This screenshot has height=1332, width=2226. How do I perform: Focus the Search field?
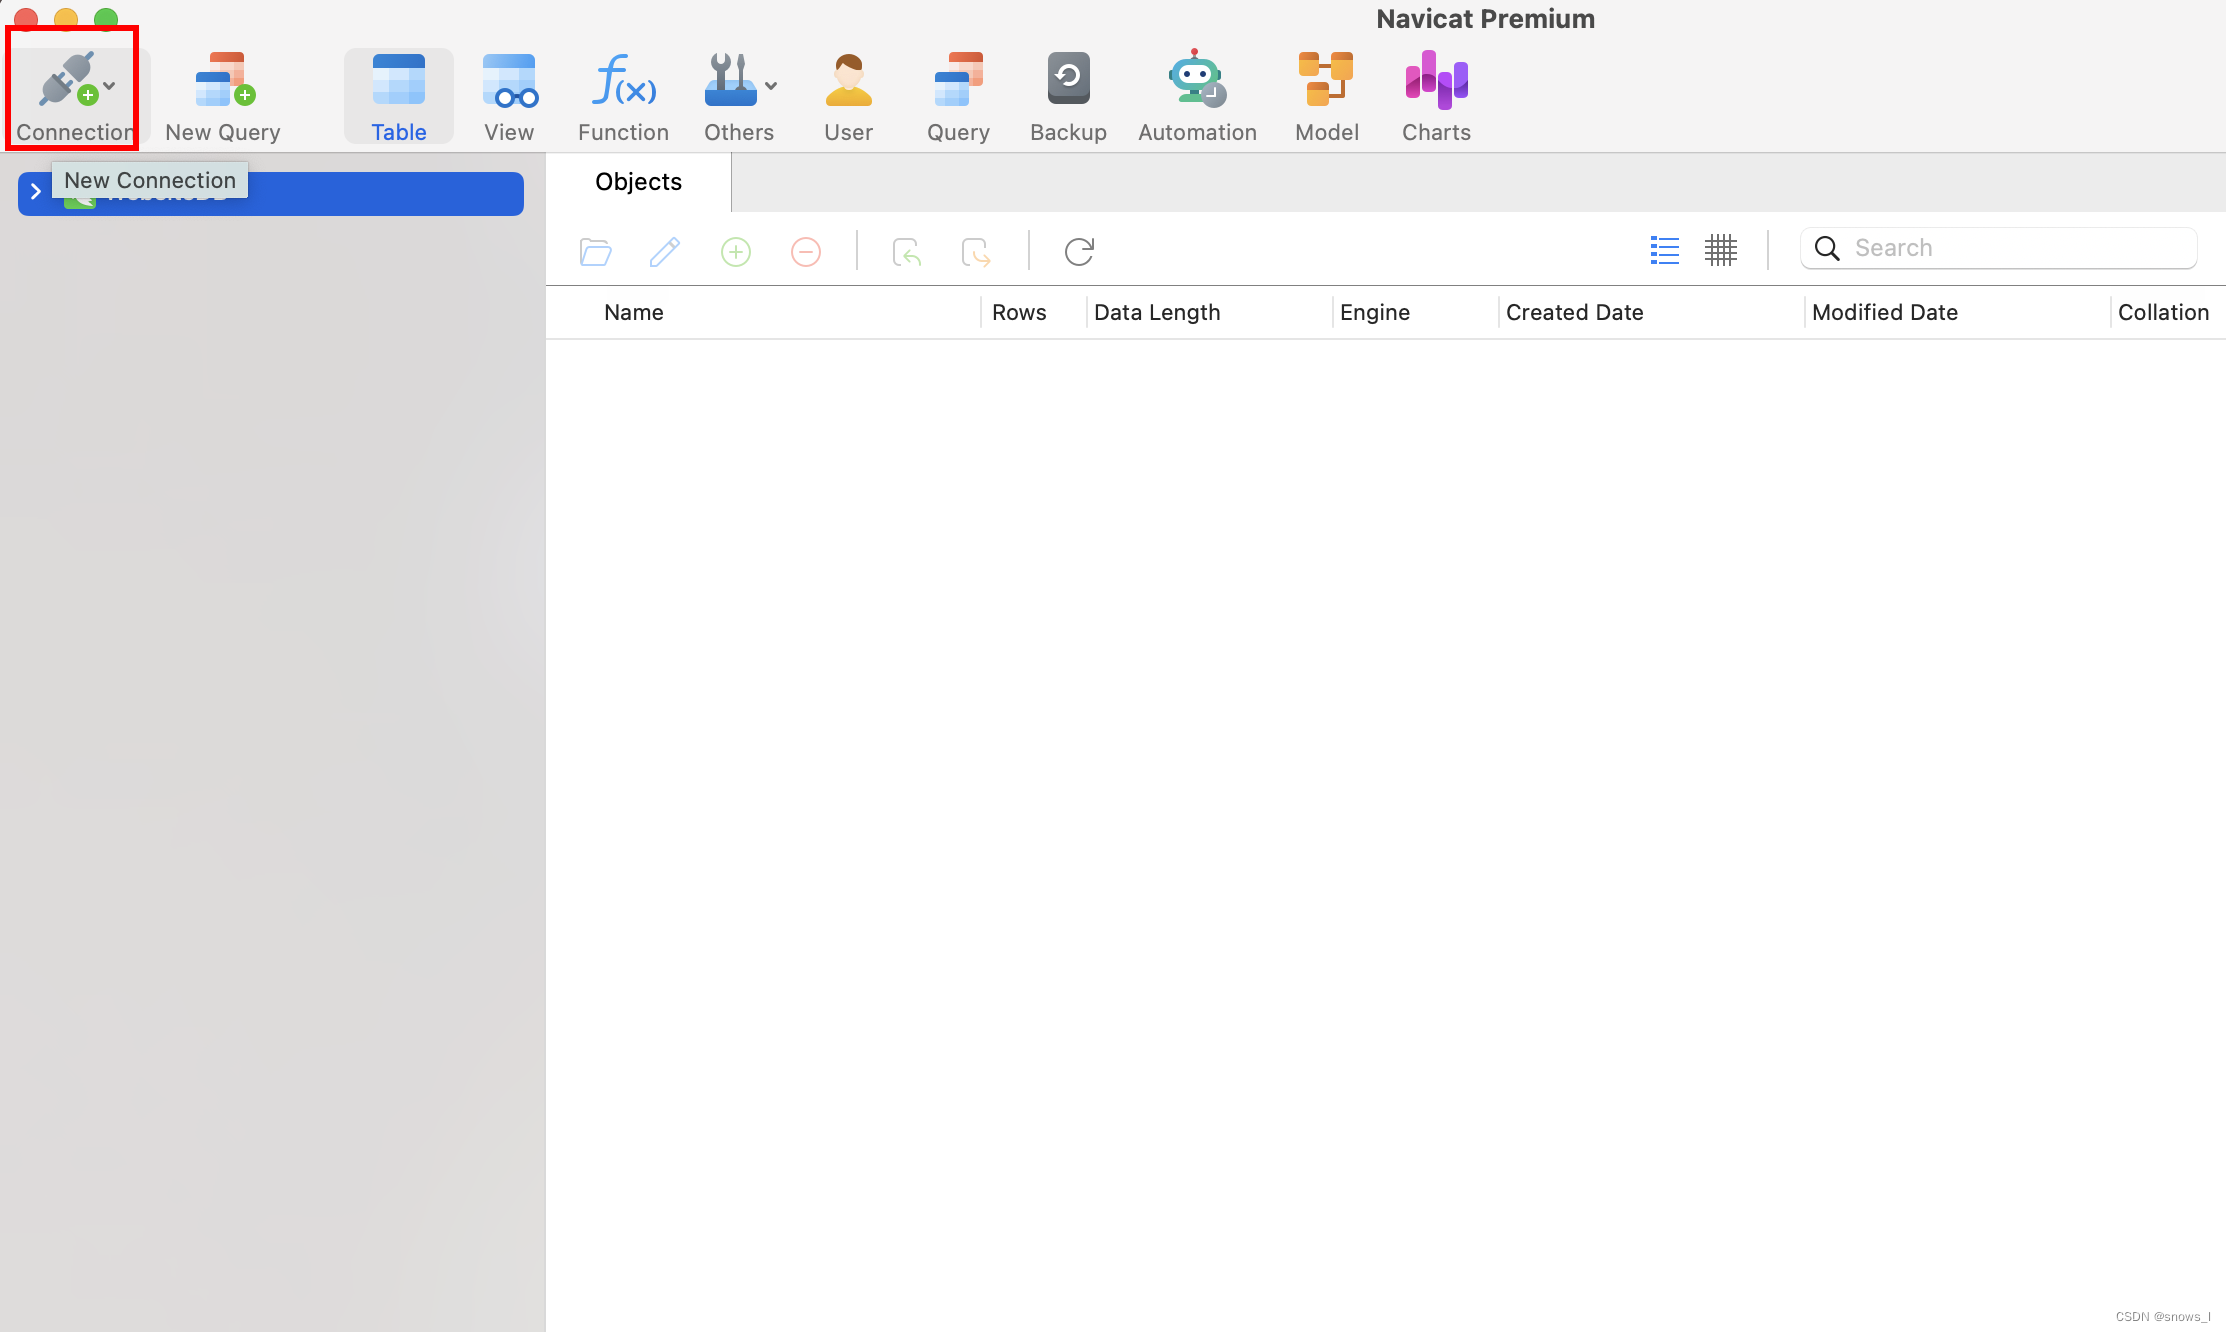pos(1999,248)
